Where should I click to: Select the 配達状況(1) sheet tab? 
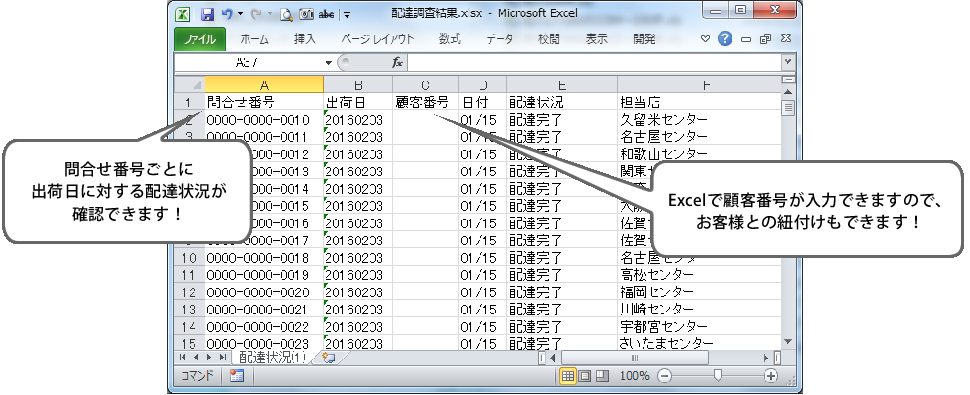[x=273, y=358]
